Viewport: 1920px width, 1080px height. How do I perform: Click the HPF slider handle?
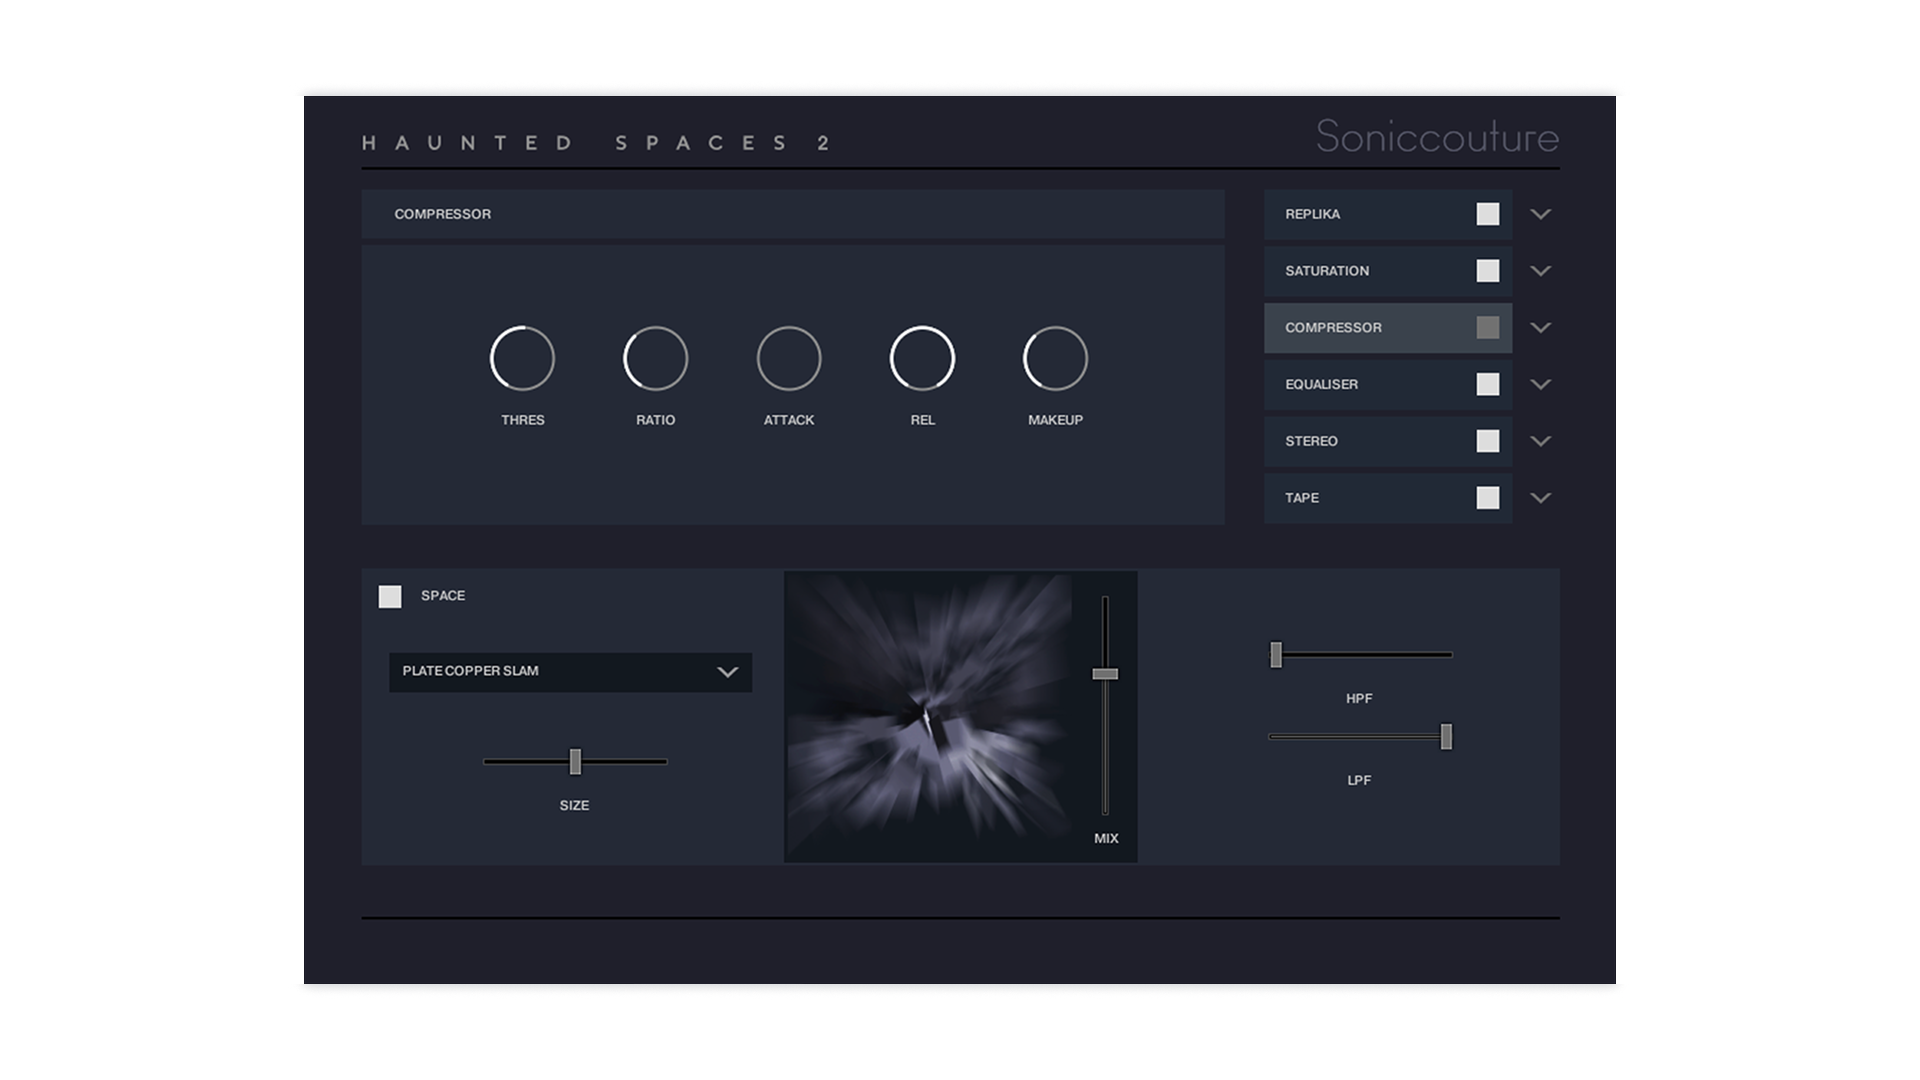[x=1276, y=655]
